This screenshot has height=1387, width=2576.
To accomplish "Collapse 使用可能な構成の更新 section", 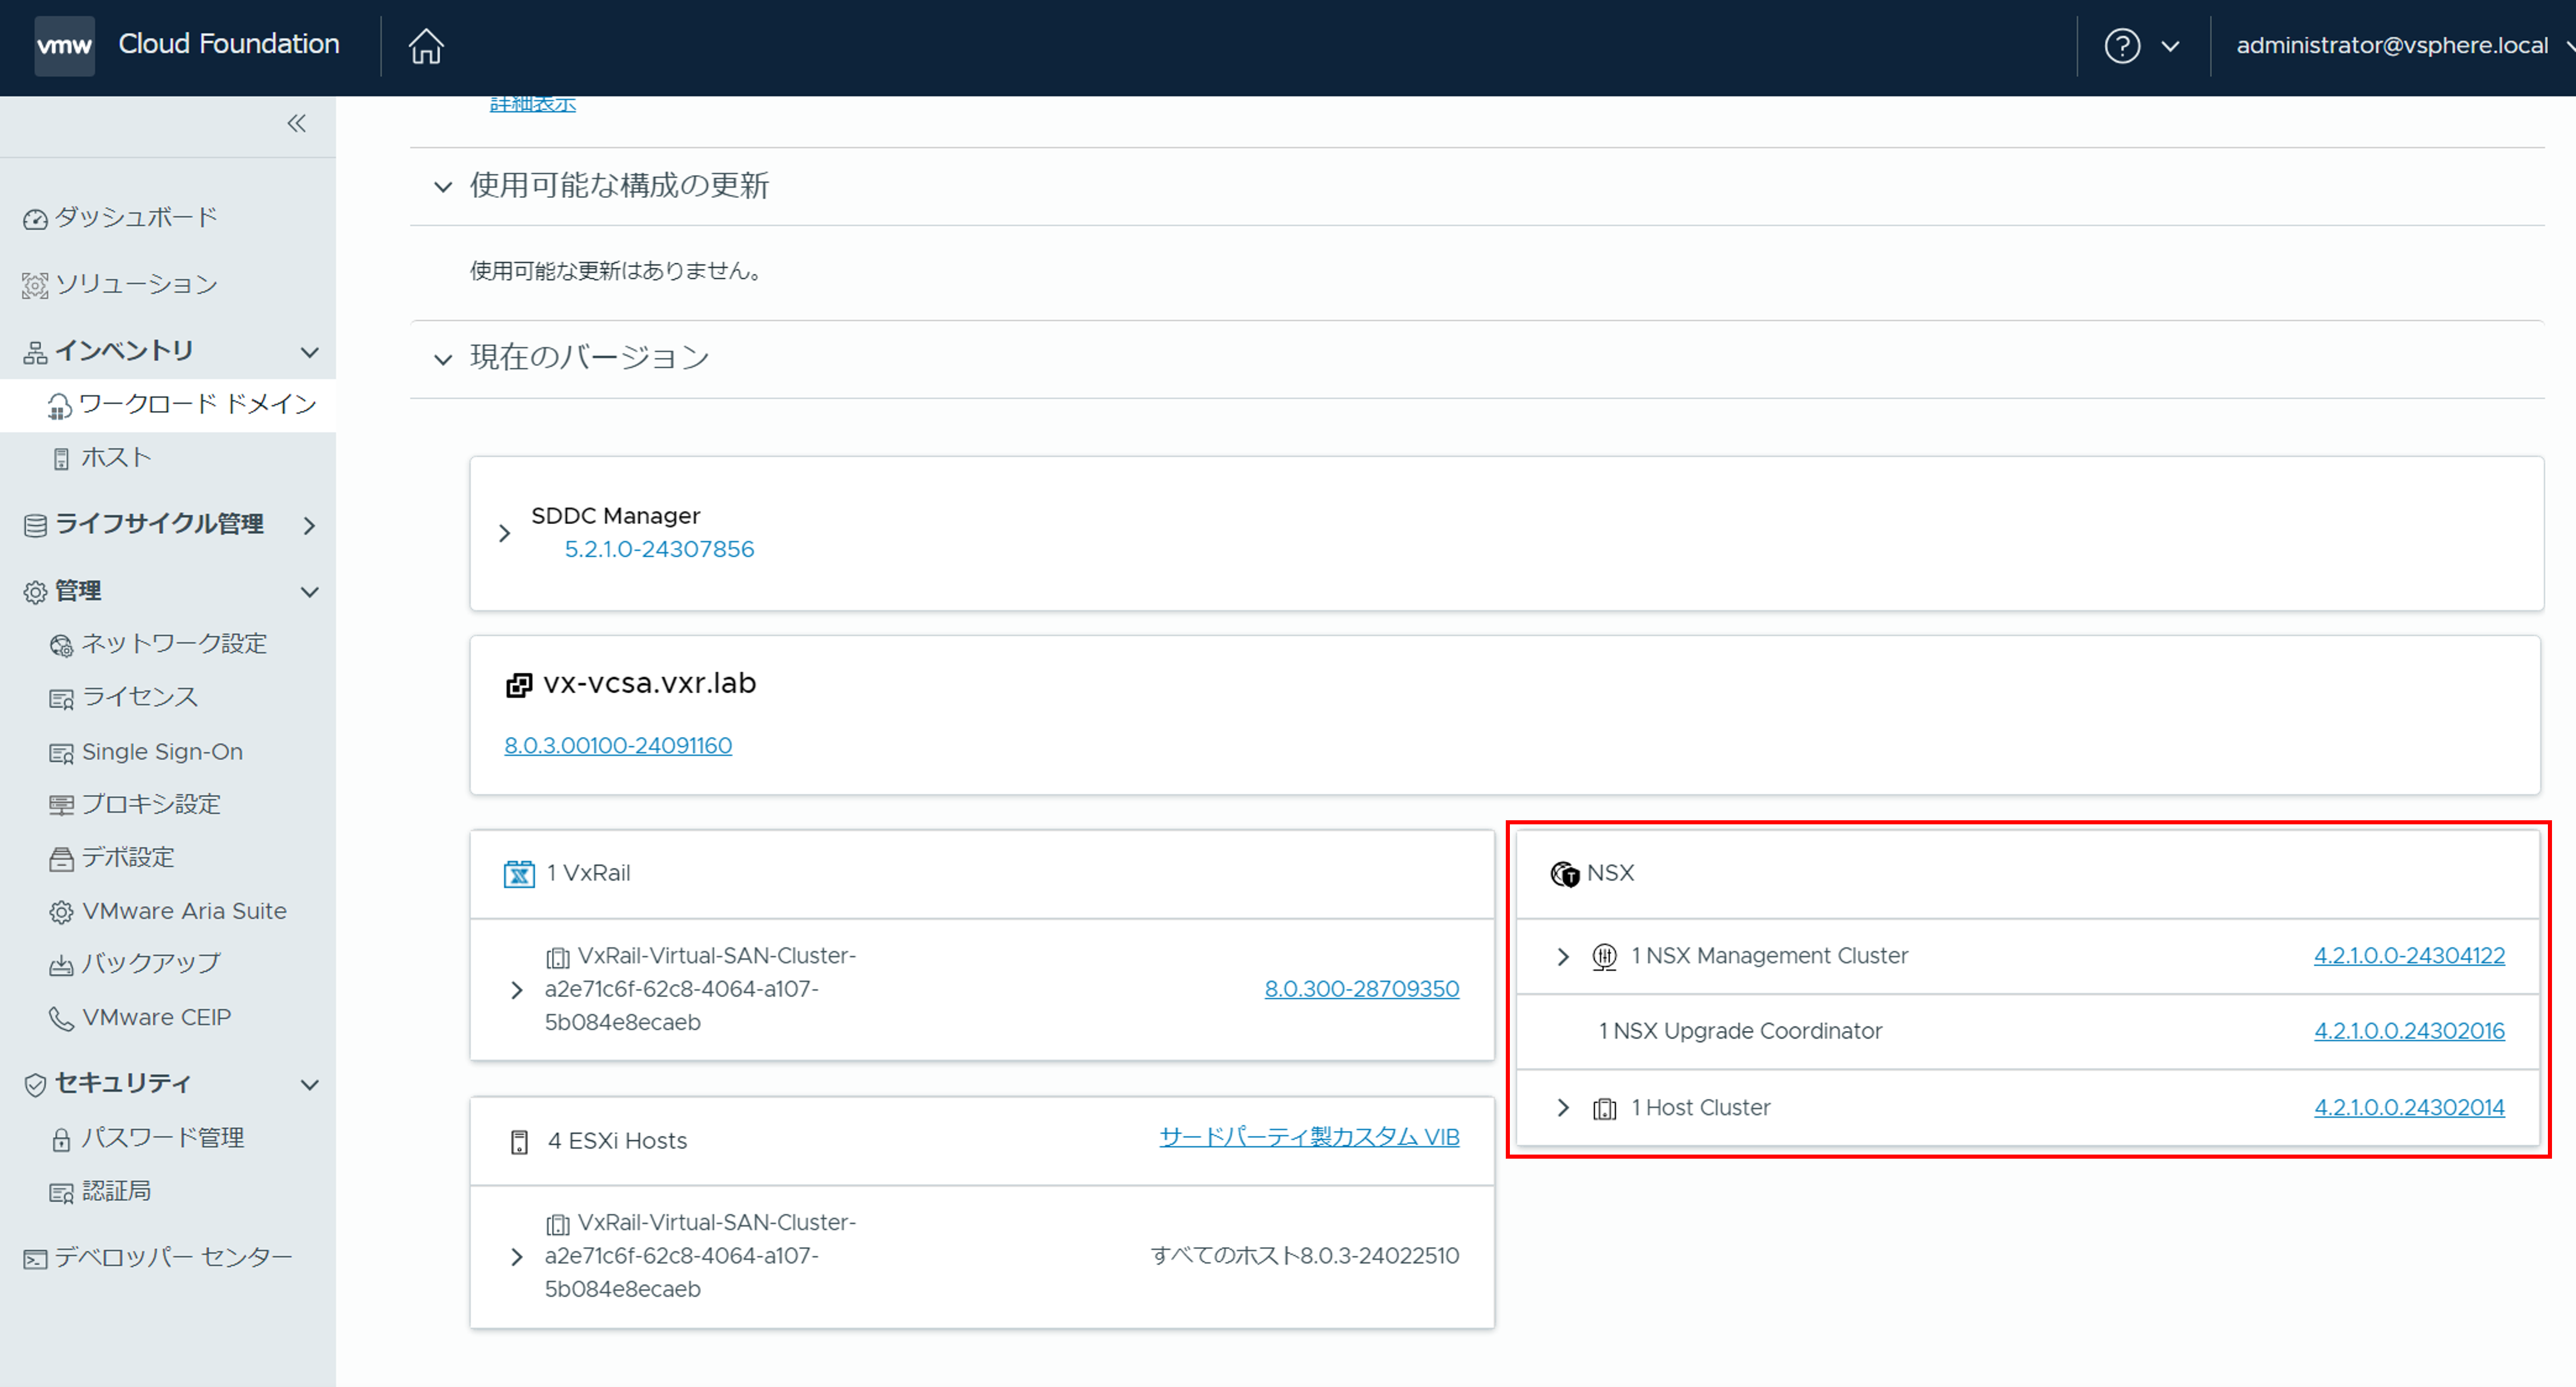I will point(442,187).
